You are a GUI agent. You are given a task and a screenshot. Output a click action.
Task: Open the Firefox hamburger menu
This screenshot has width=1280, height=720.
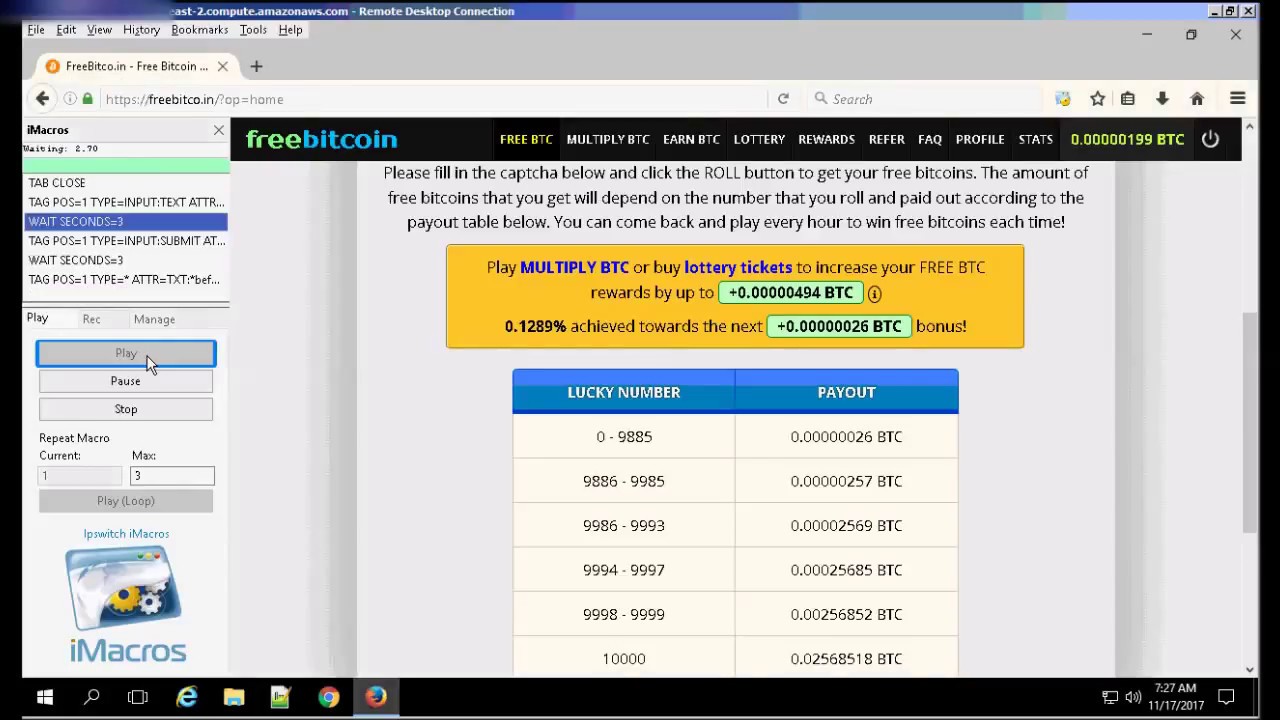1237,98
